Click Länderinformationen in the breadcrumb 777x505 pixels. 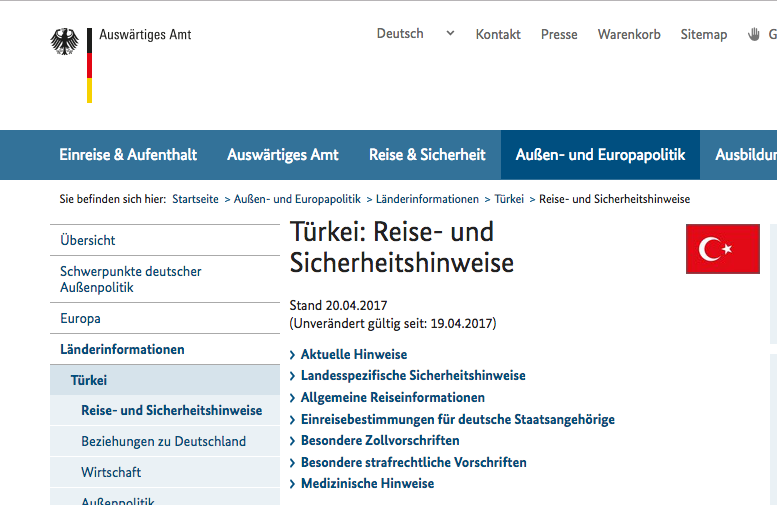(x=427, y=199)
